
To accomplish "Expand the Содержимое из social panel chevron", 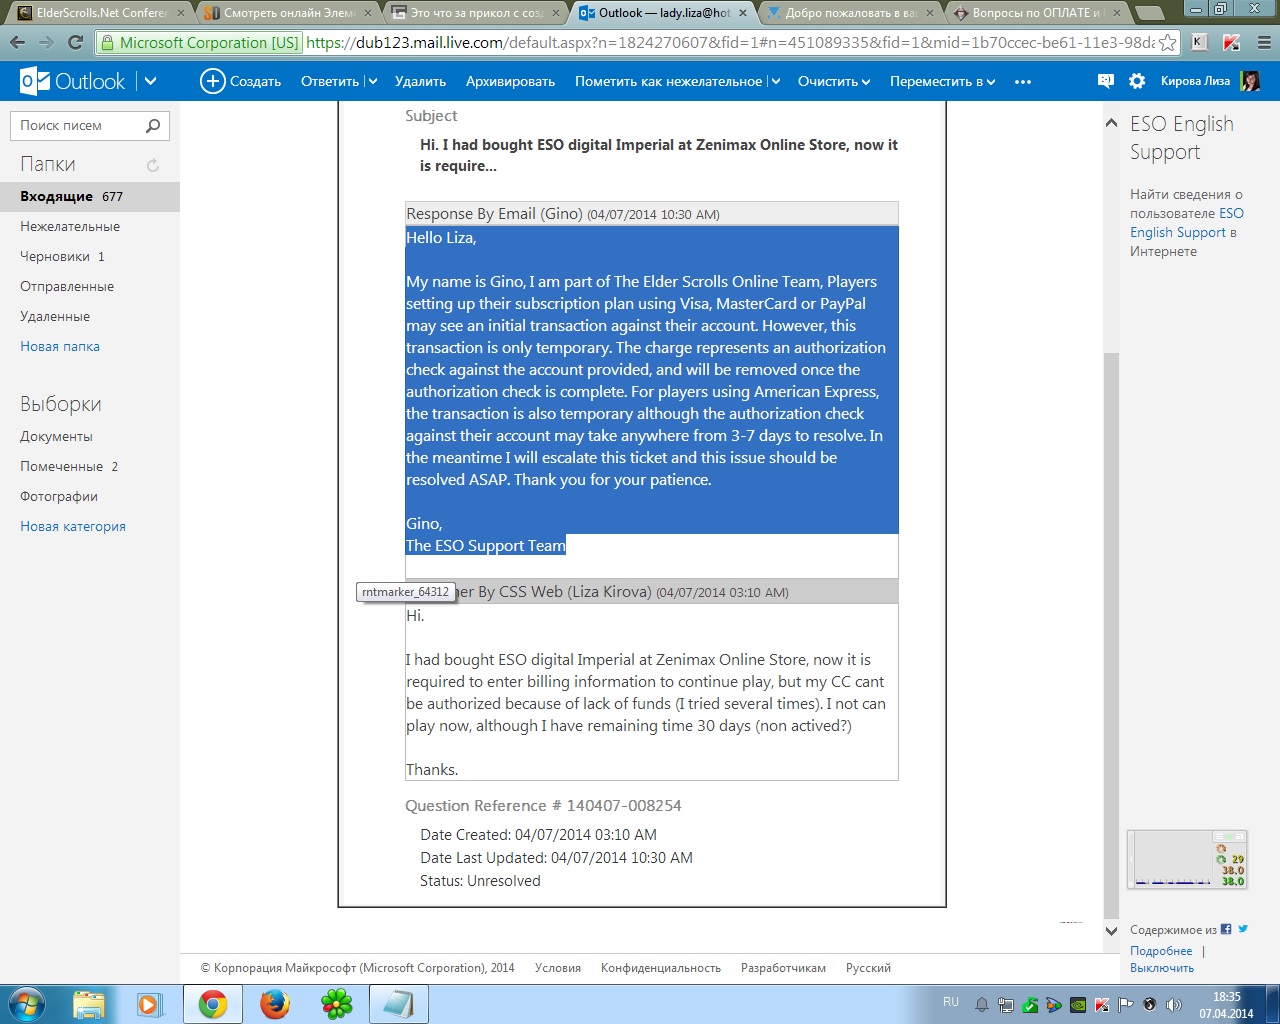I will (x=1111, y=930).
